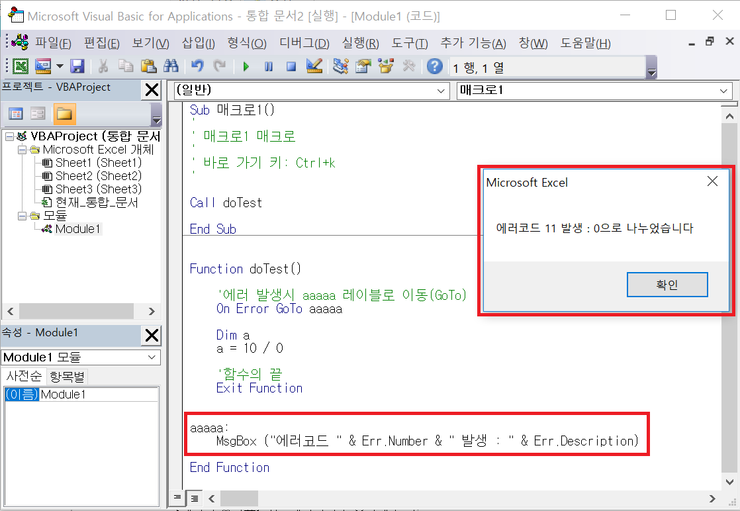
Task: Click the Save icon in the toolbar
Action: (76, 66)
